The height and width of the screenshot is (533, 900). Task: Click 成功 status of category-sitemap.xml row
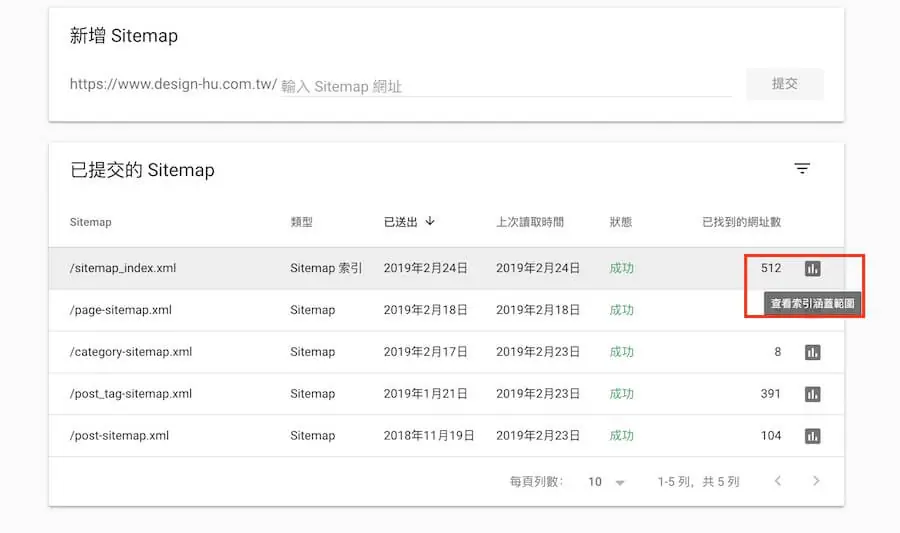tap(622, 352)
